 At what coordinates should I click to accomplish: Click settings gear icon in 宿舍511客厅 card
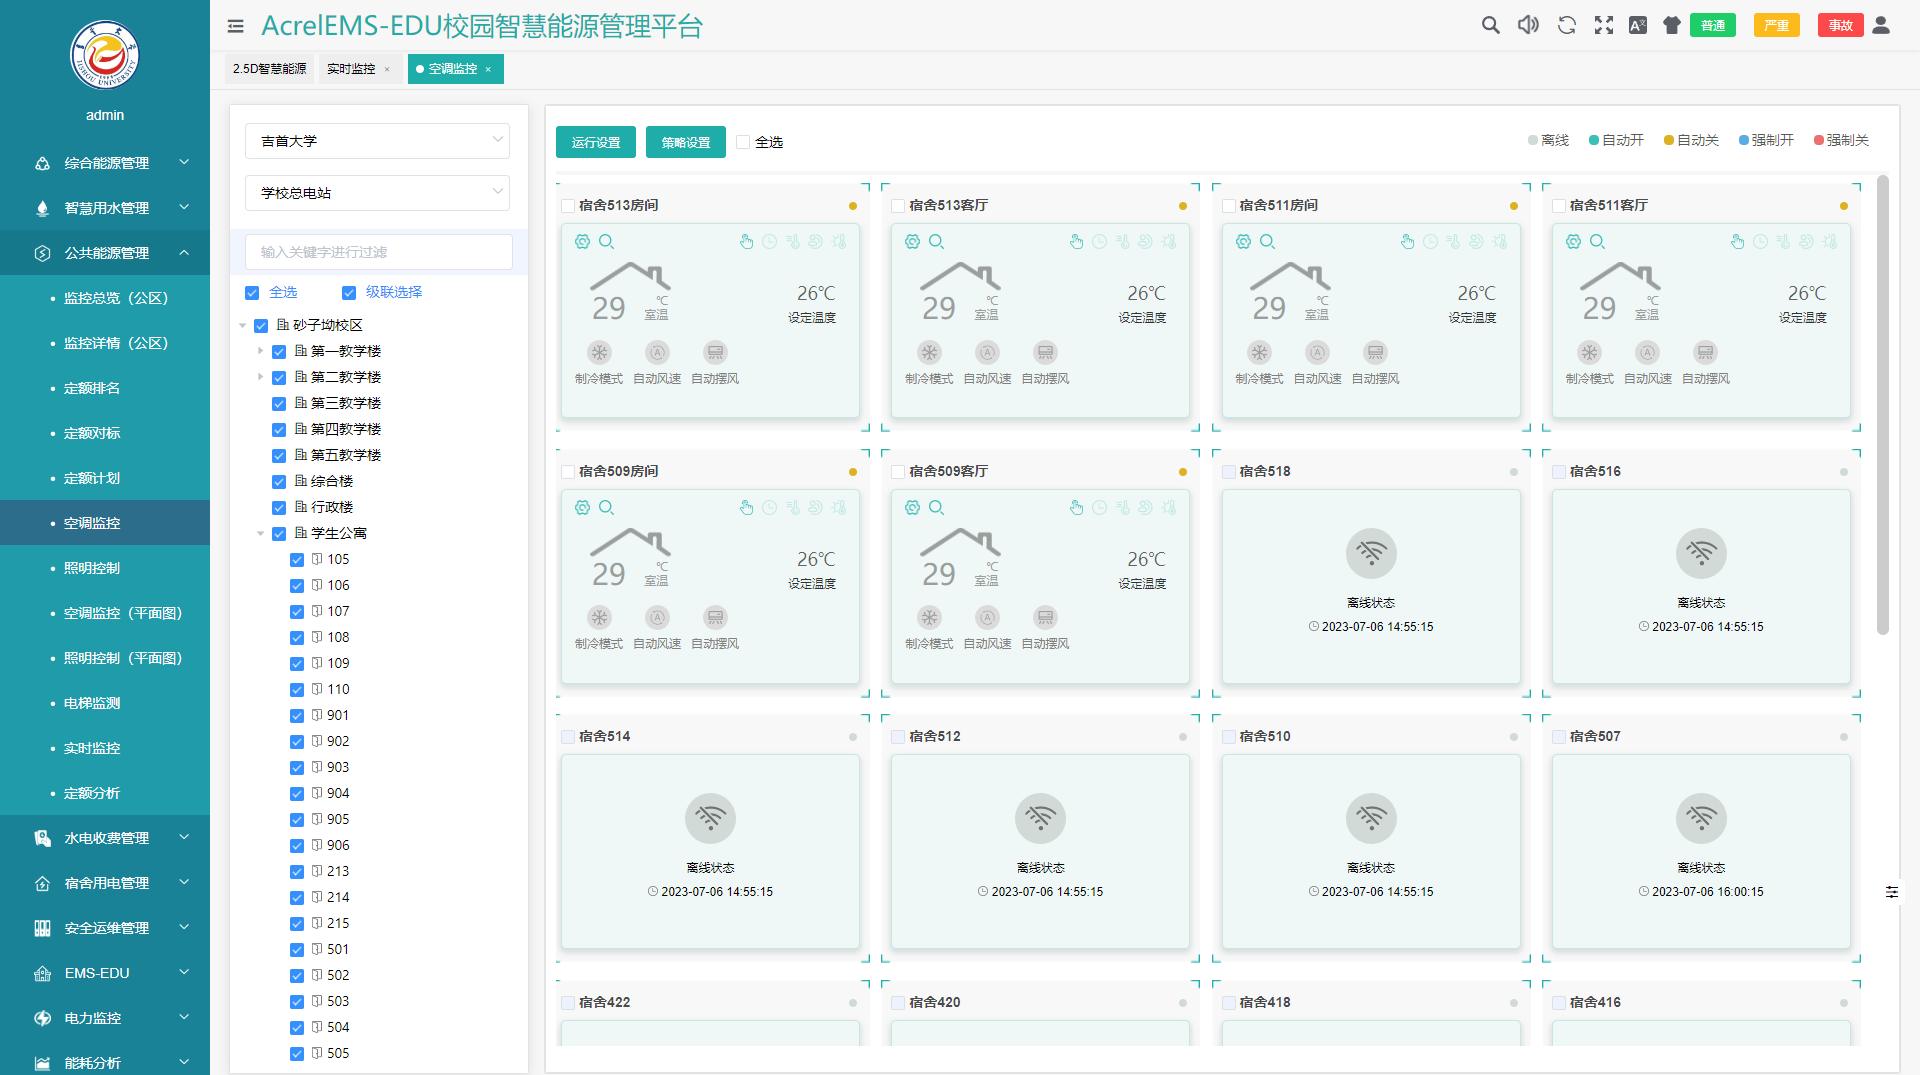pyautogui.click(x=1573, y=242)
